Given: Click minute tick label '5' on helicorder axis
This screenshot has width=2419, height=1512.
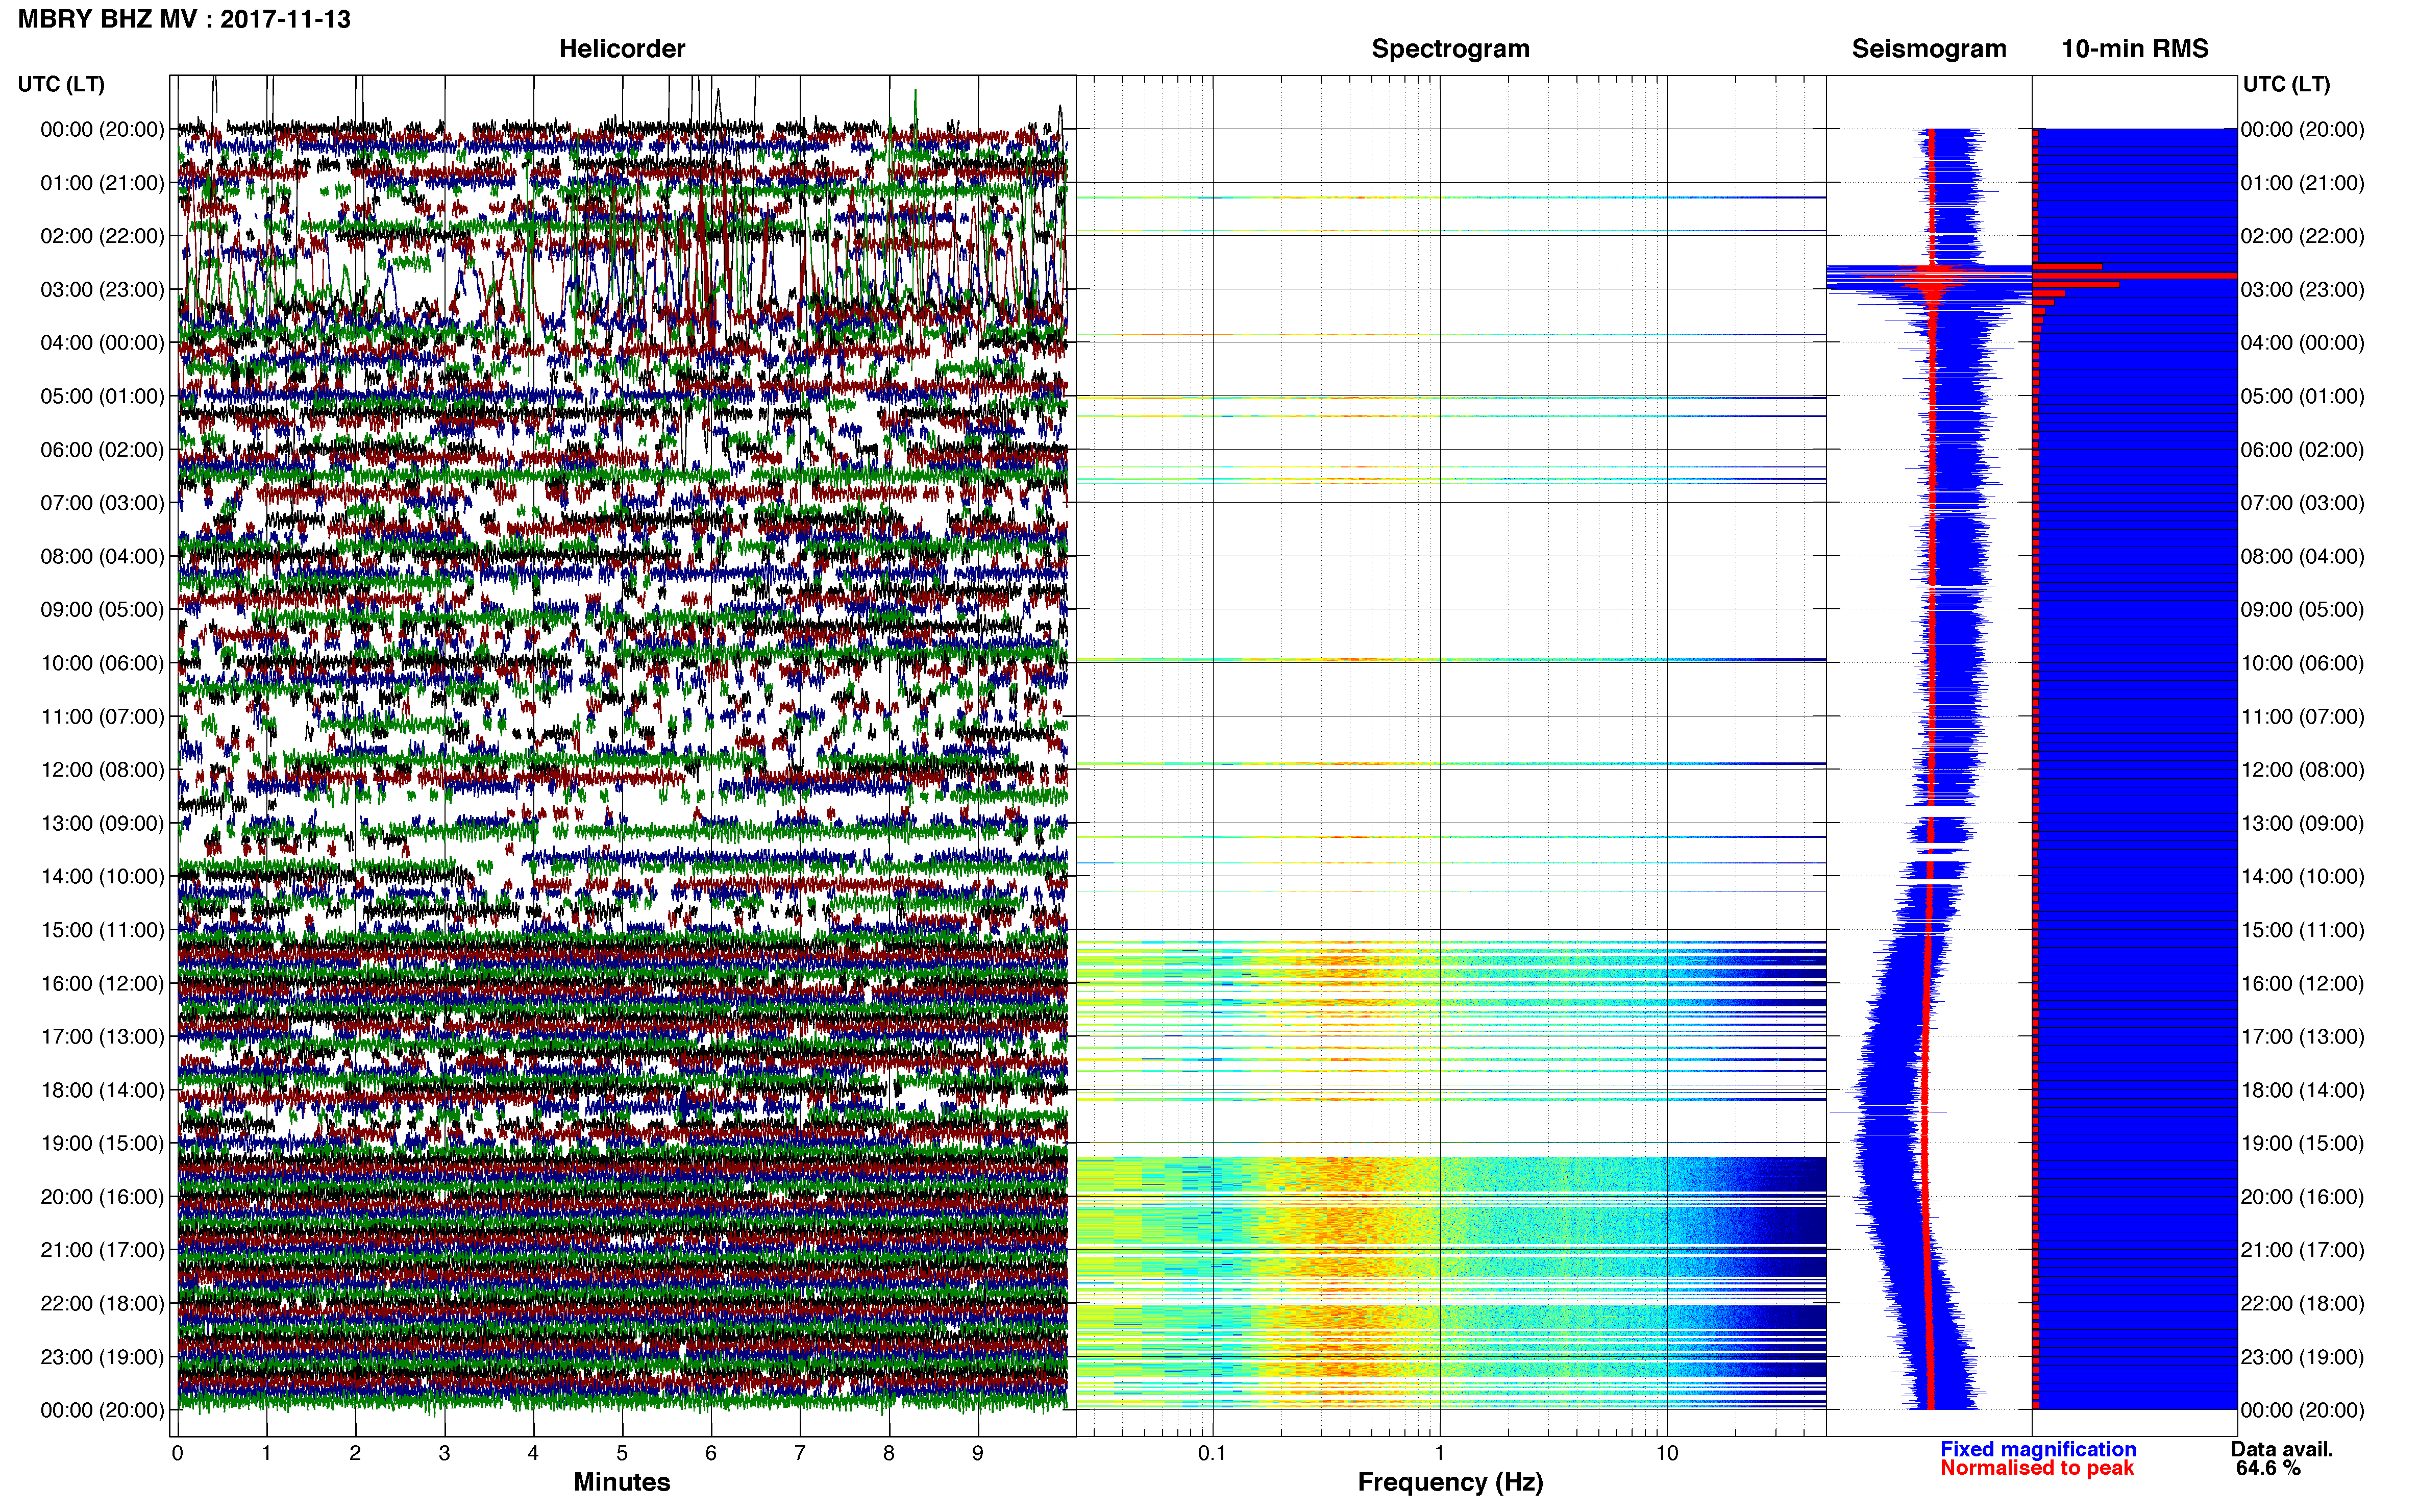Looking at the screenshot, I should [622, 1453].
